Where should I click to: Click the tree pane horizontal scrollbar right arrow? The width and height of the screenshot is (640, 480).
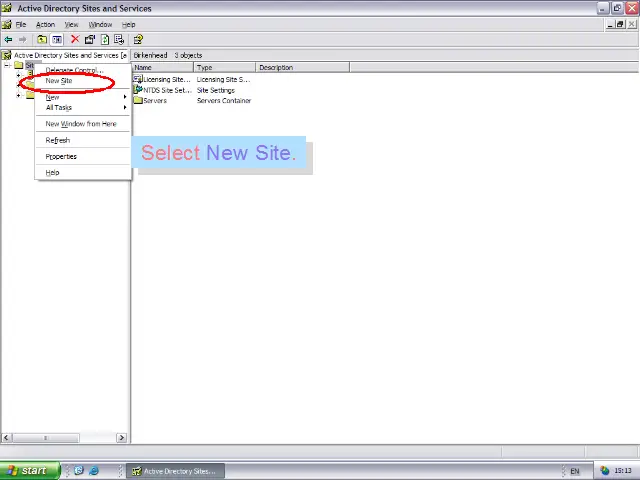click(x=122, y=437)
